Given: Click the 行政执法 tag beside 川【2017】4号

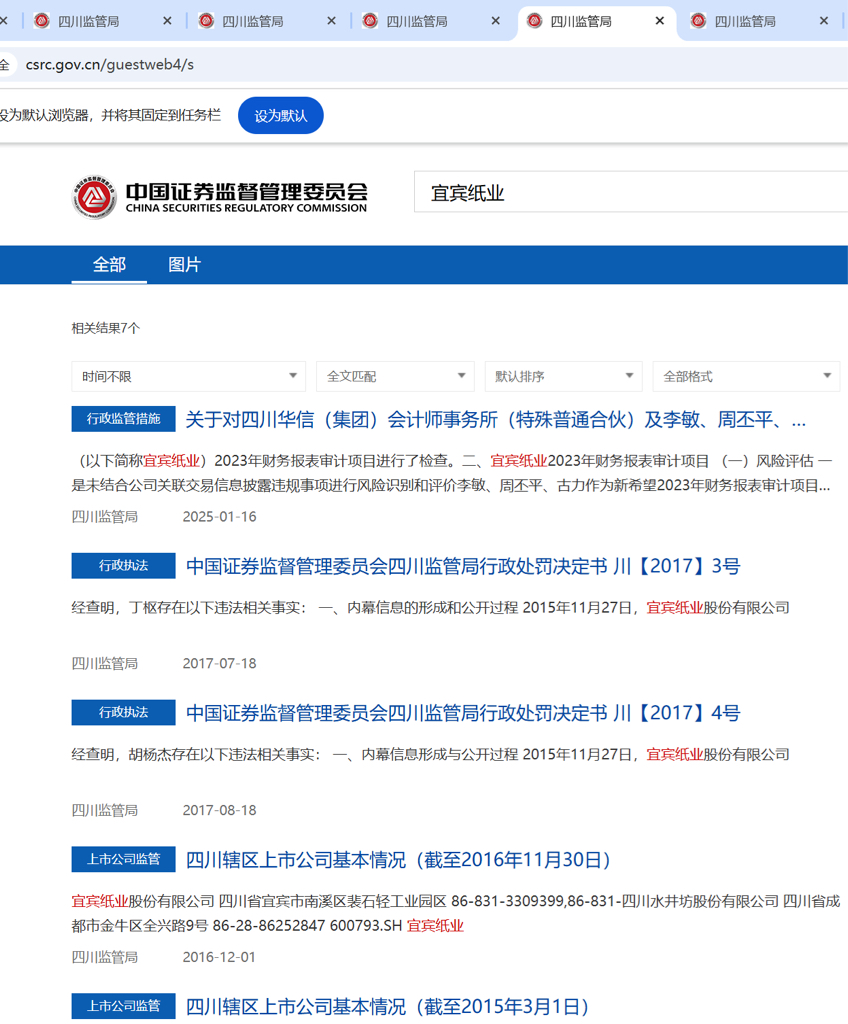Looking at the screenshot, I should [x=123, y=712].
